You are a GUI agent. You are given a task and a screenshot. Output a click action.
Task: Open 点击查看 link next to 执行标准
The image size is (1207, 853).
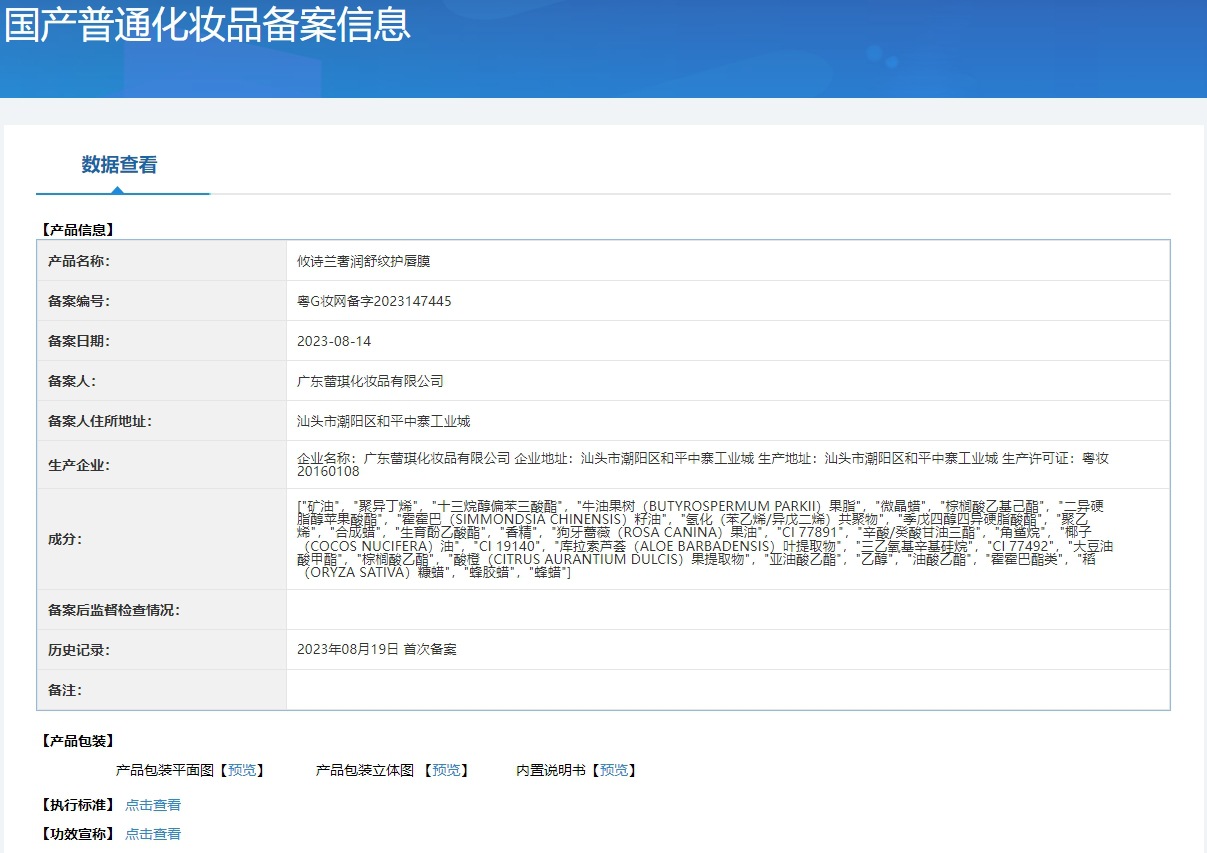coord(153,805)
